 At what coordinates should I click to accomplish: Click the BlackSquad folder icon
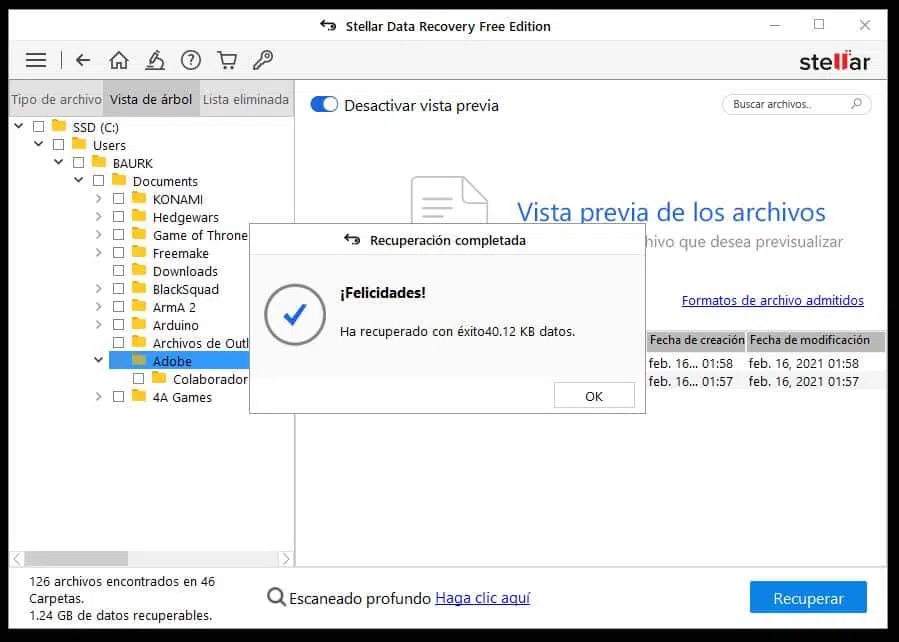click(x=139, y=288)
